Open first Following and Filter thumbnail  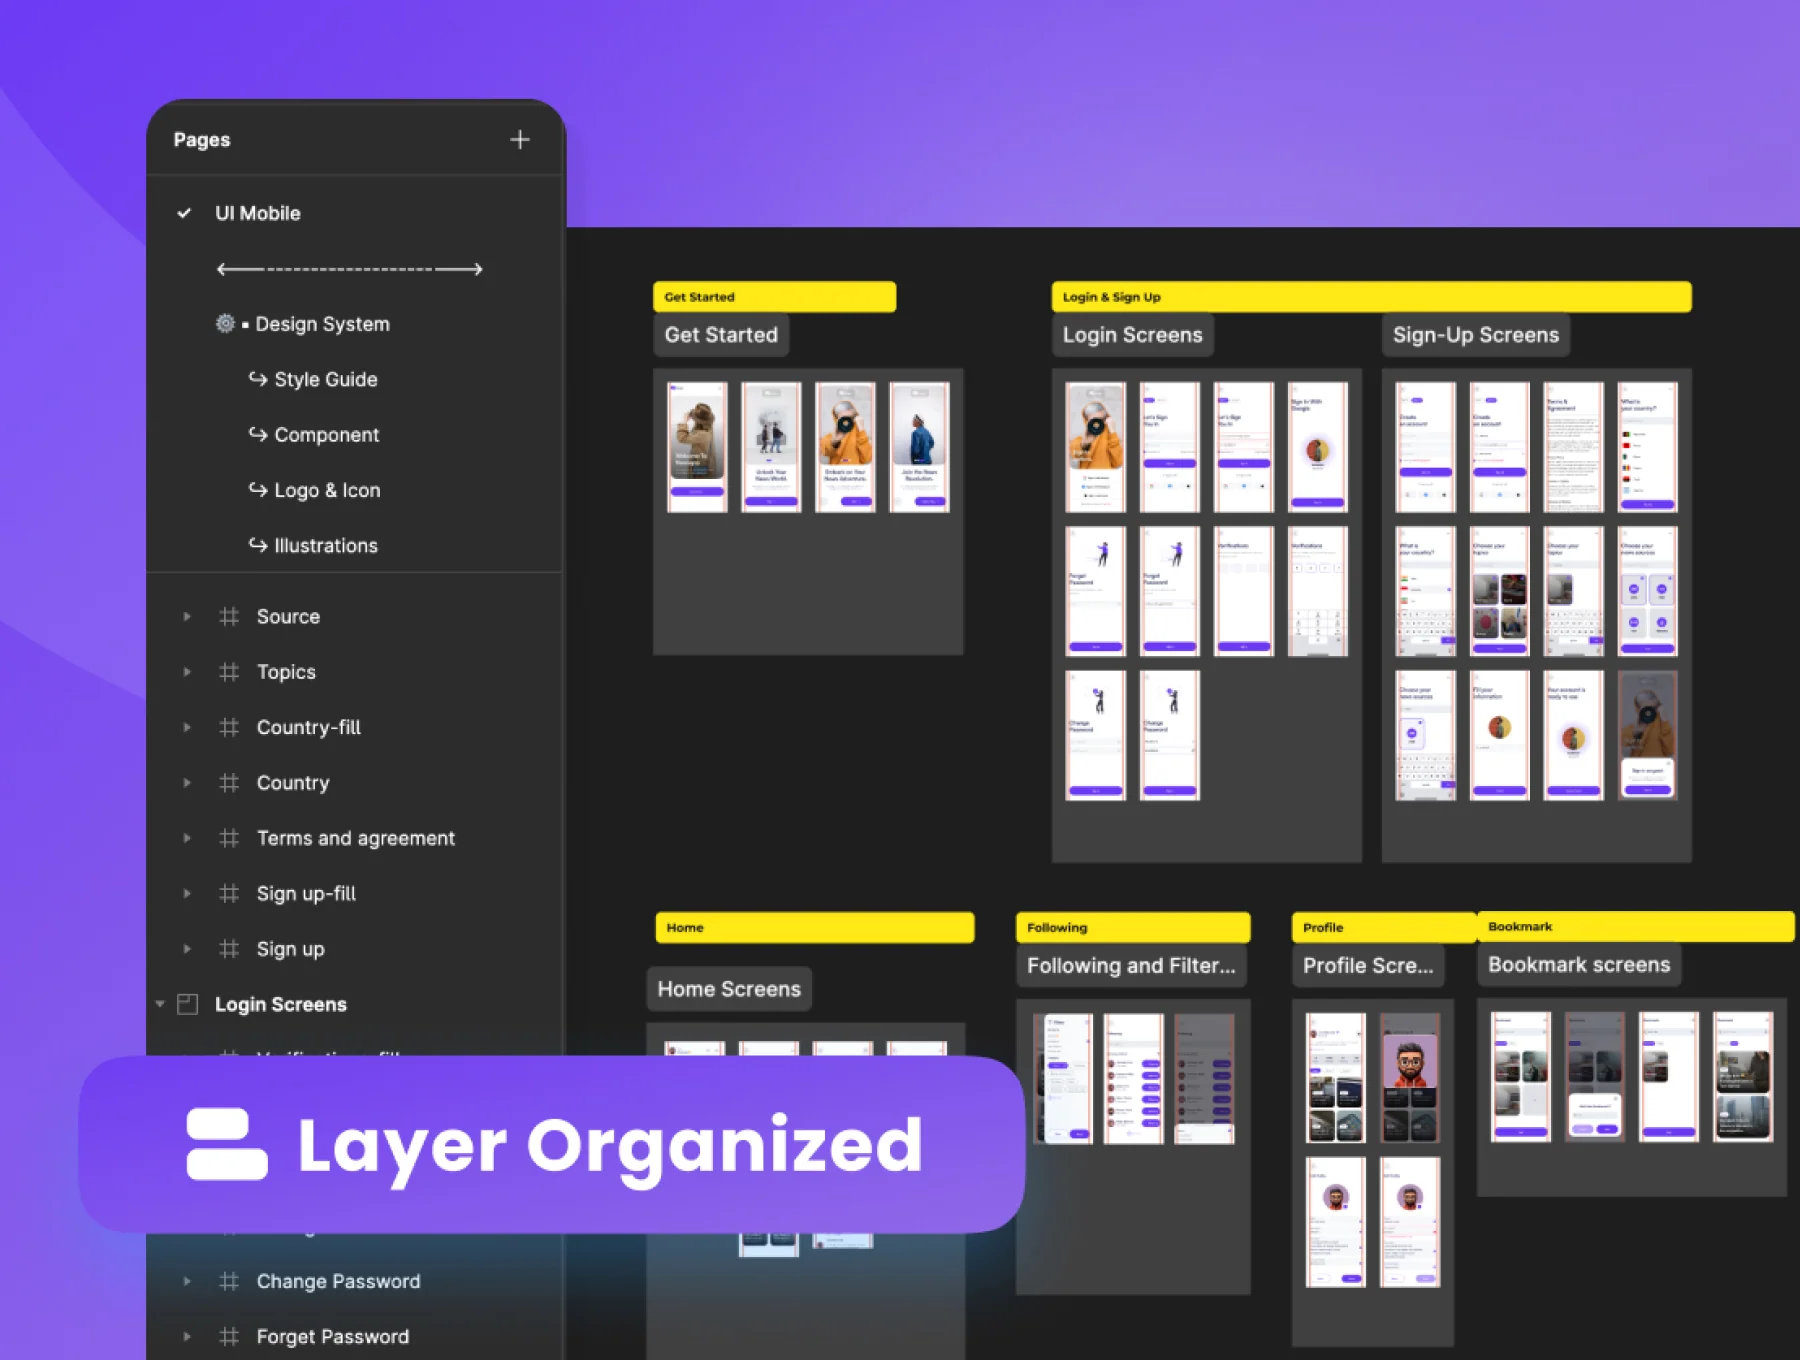coord(1063,1079)
